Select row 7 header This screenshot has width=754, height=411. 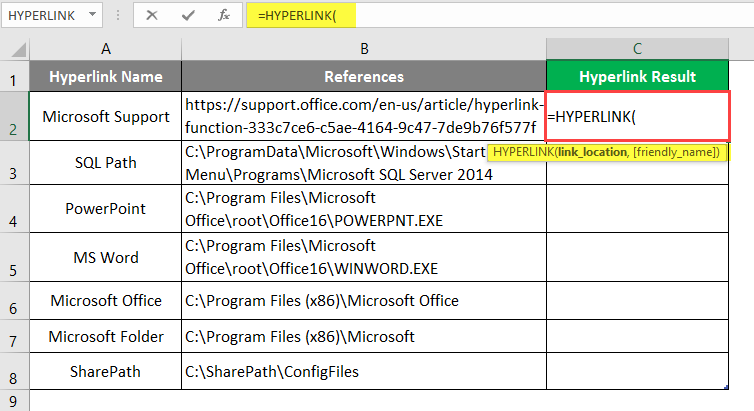[14, 336]
